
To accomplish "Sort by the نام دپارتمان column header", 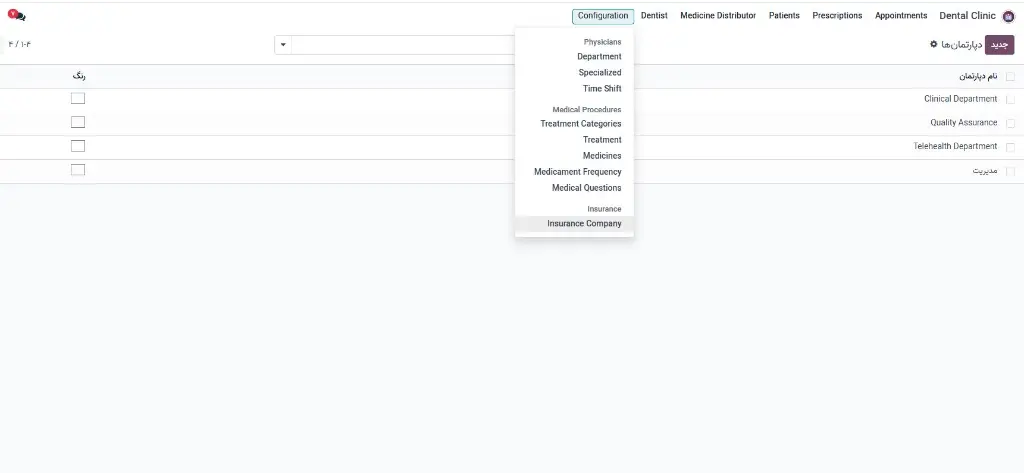I will pyautogui.click(x=978, y=76).
